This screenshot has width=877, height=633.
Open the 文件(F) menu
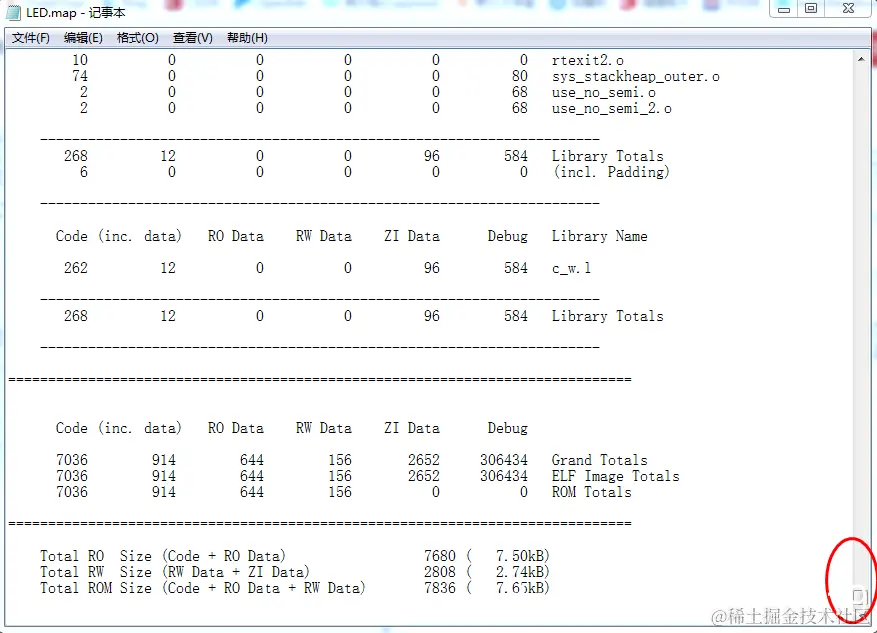(x=31, y=38)
